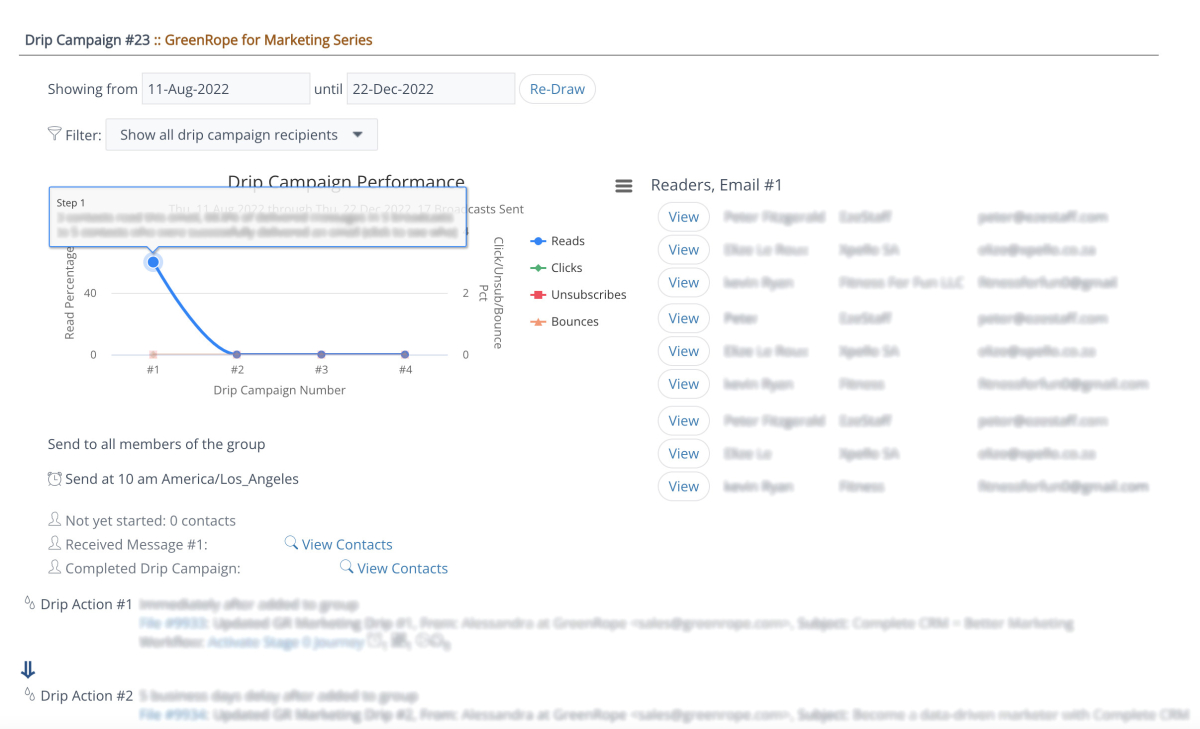Open View Contacts for Completed Drip Campaign

pos(402,568)
